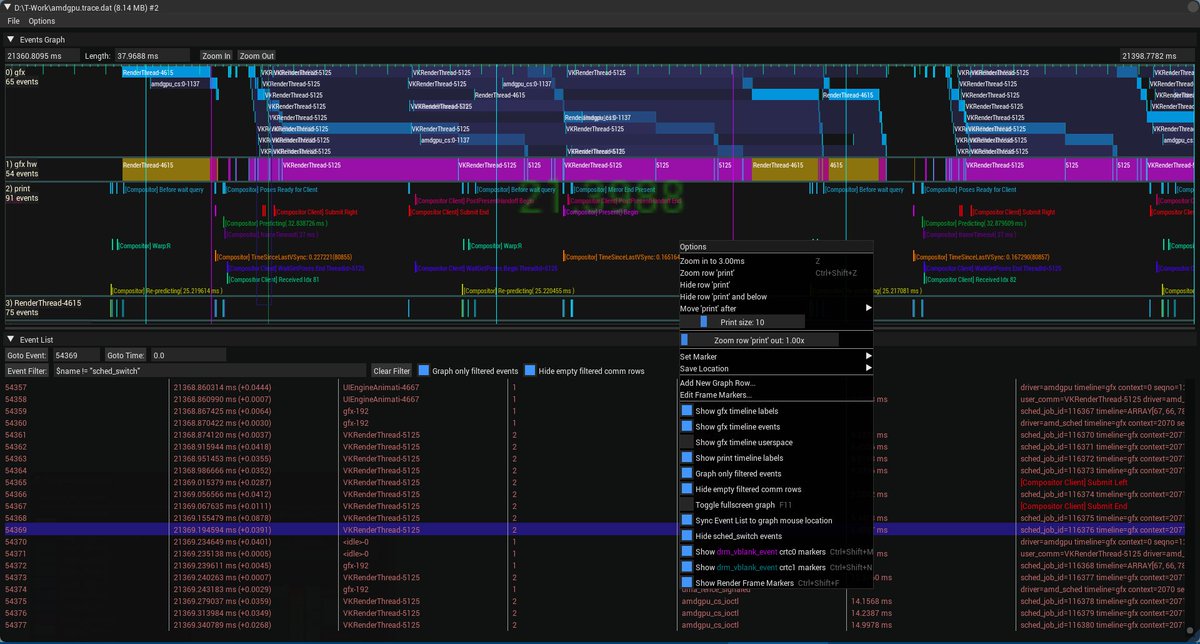This screenshot has height=644, width=1200.
Task: Focus the event filter expression field
Action: click(210, 371)
